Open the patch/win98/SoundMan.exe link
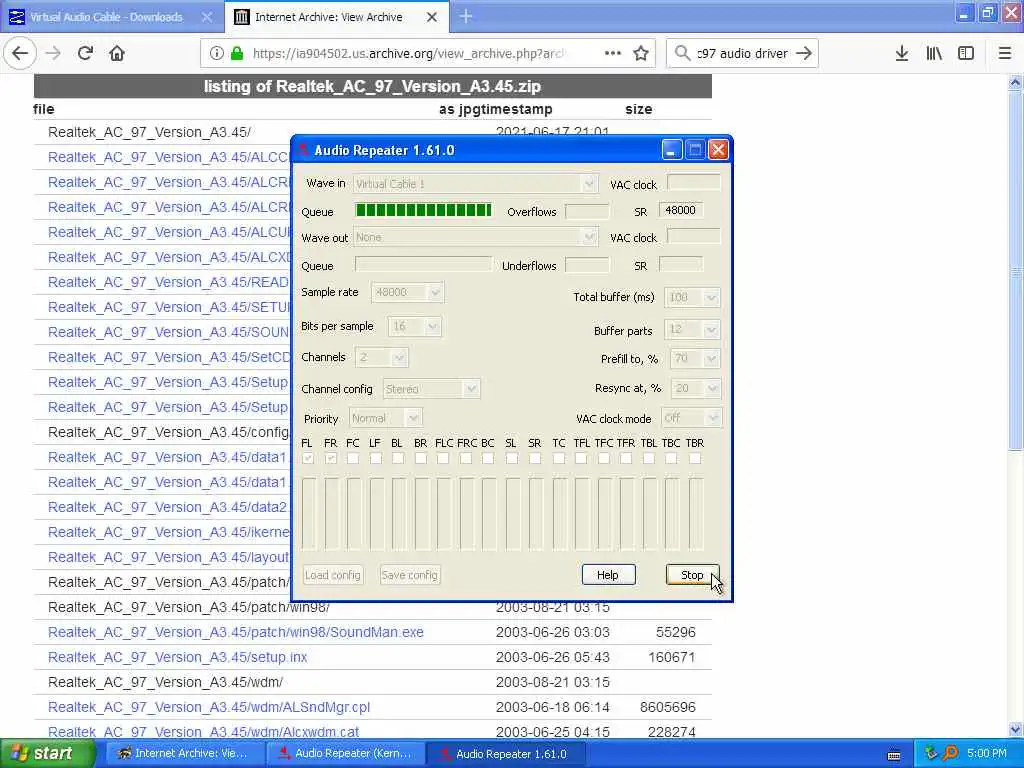This screenshot has height=768, width=1024. click(x=236, y=632)
